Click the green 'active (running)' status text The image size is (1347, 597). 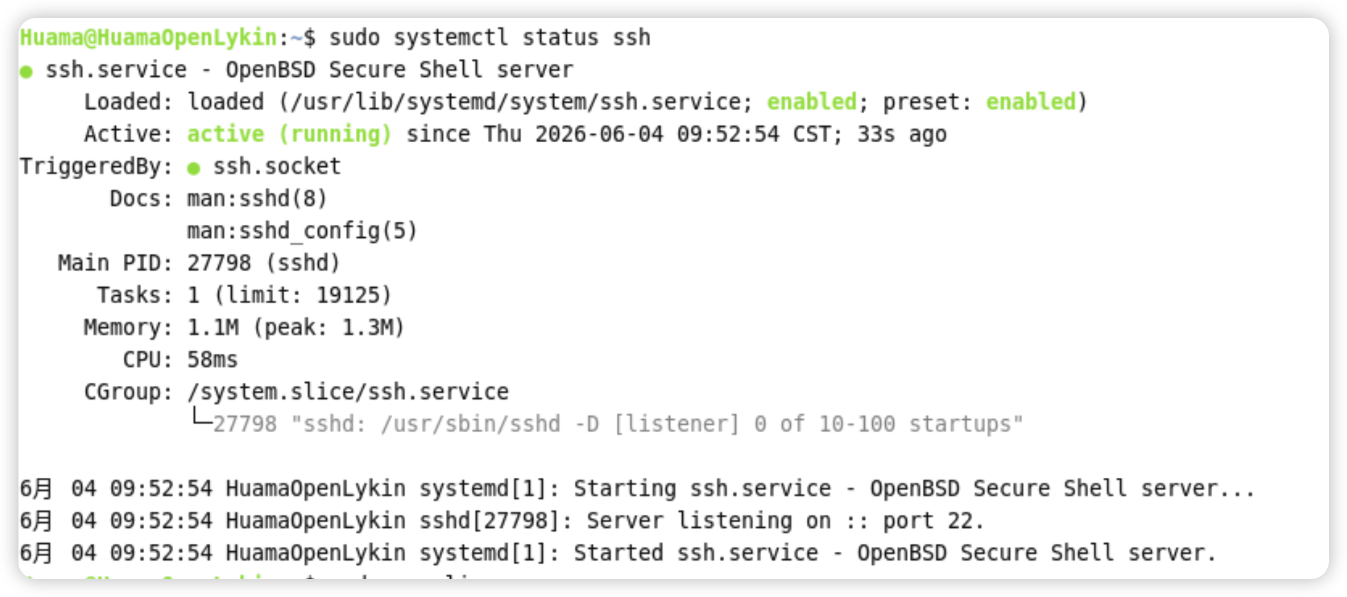(x=289, y=134)
